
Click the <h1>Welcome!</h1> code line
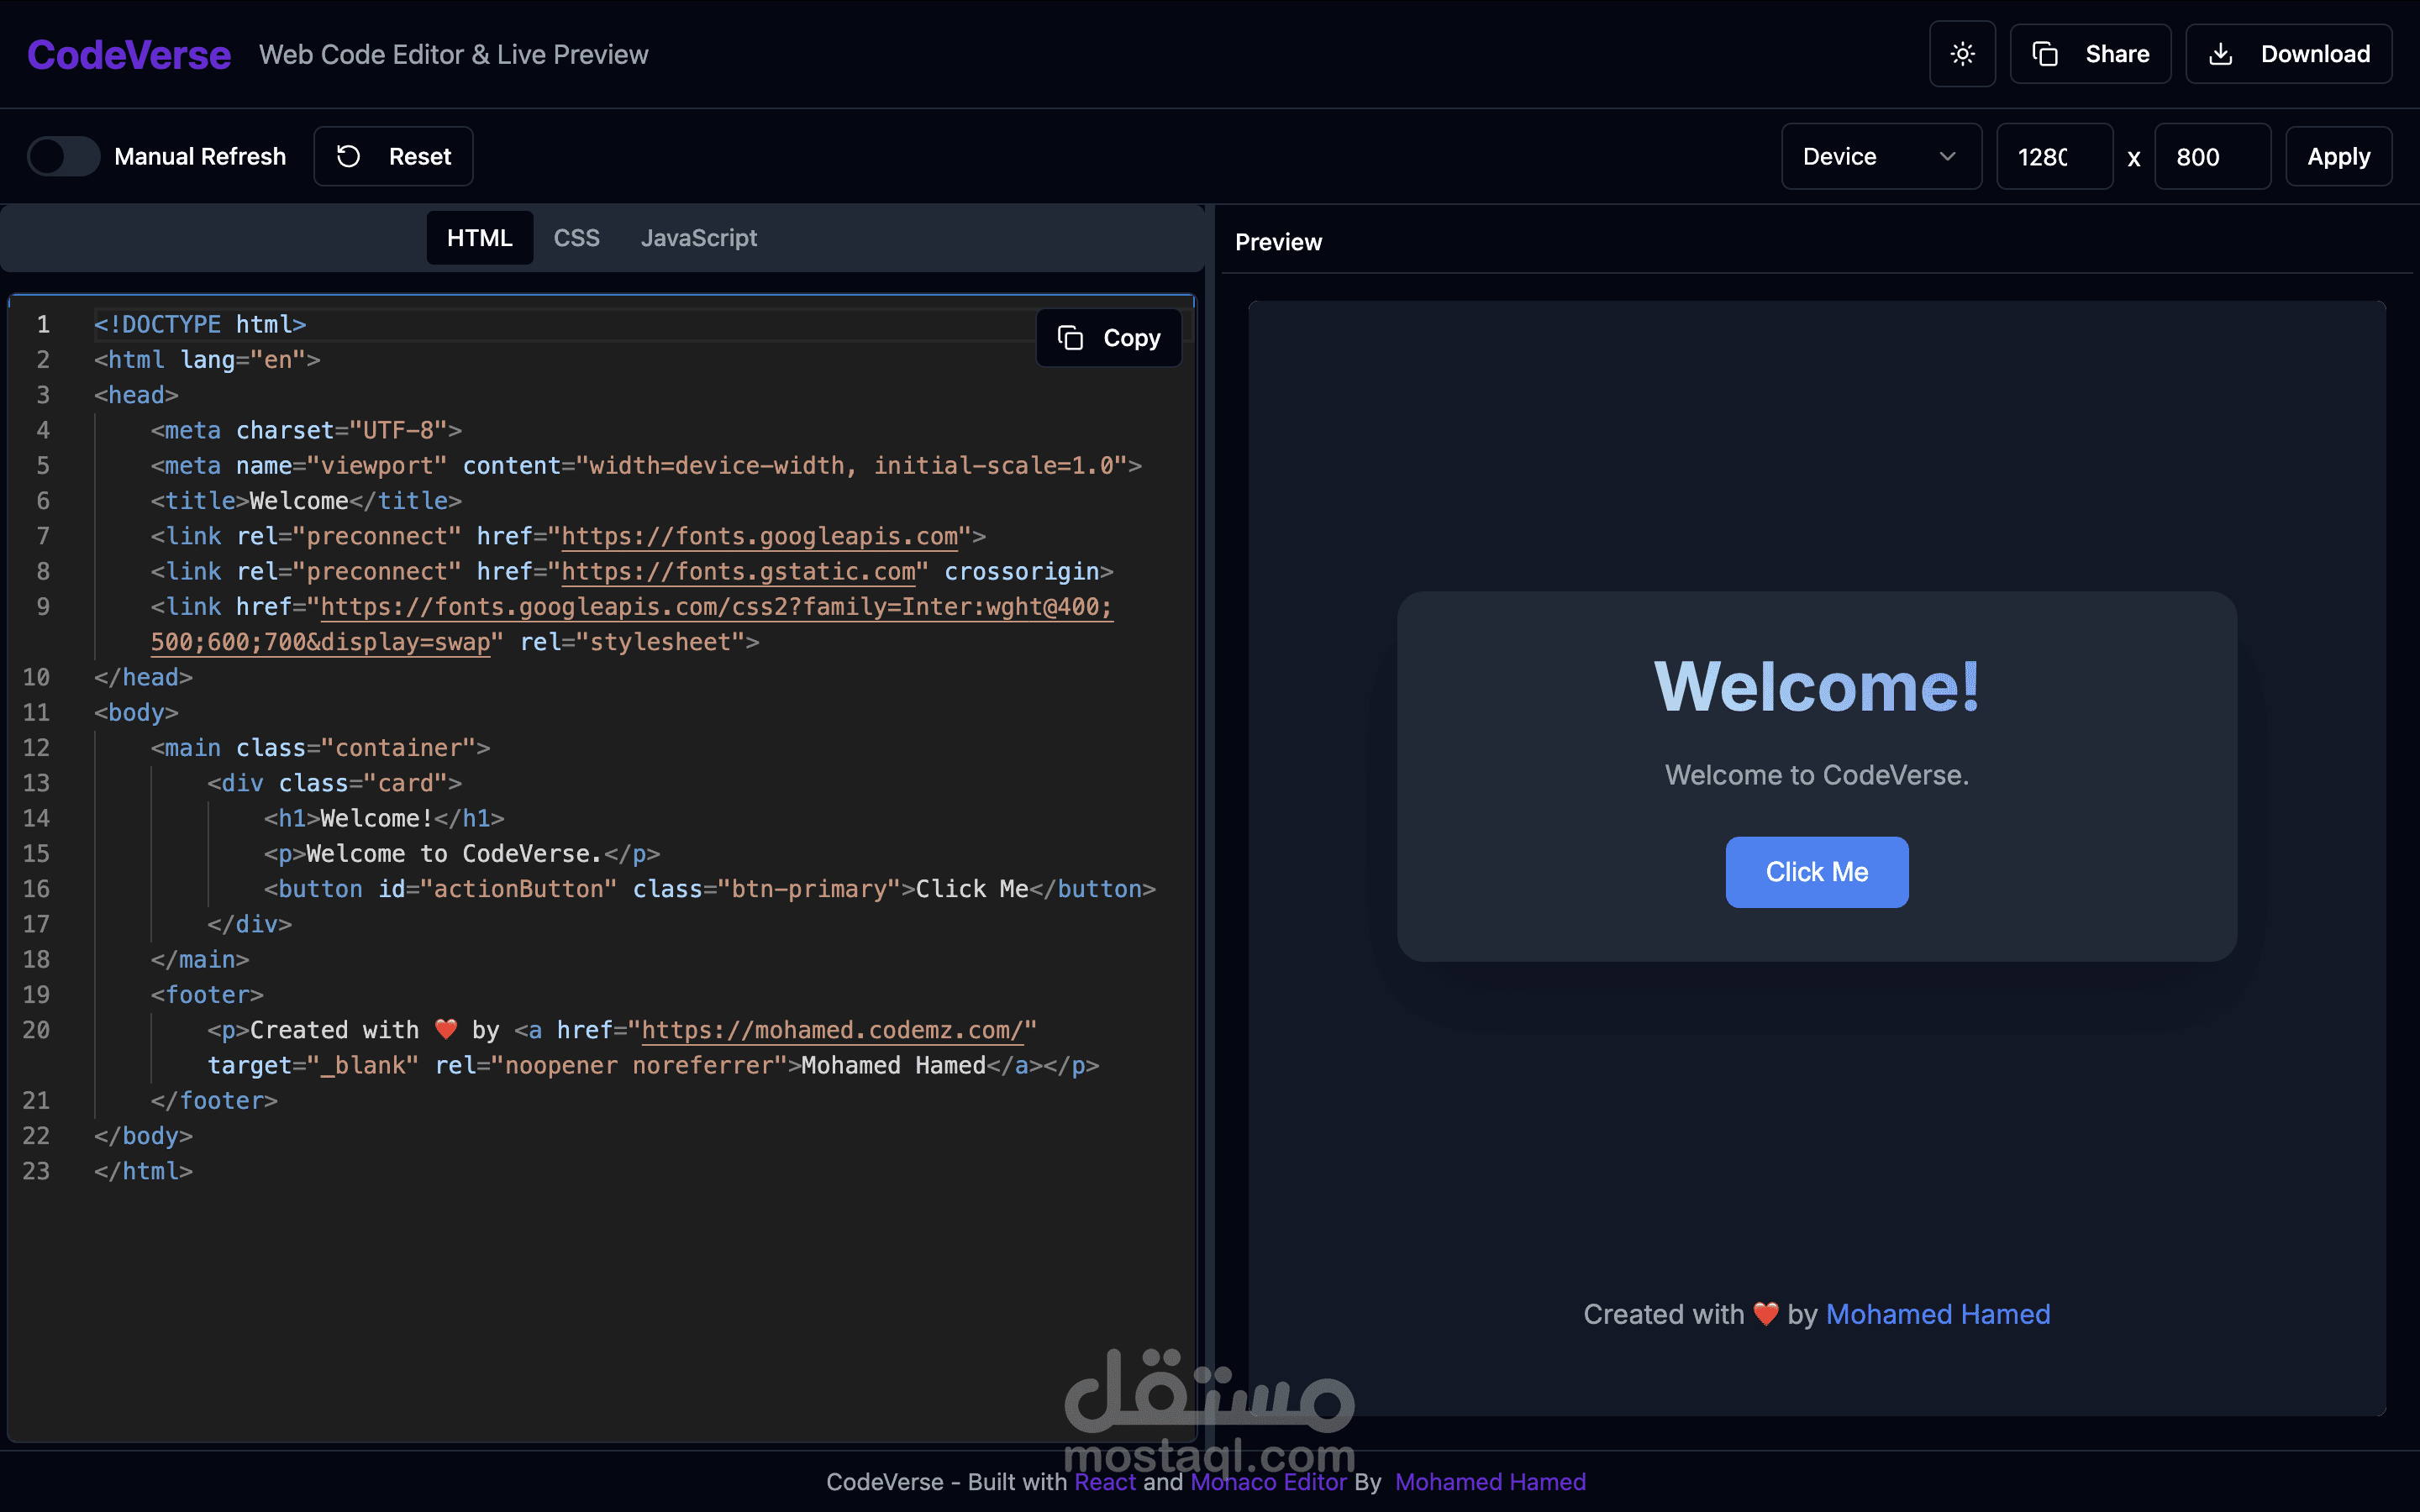click(x=384, y=818)
